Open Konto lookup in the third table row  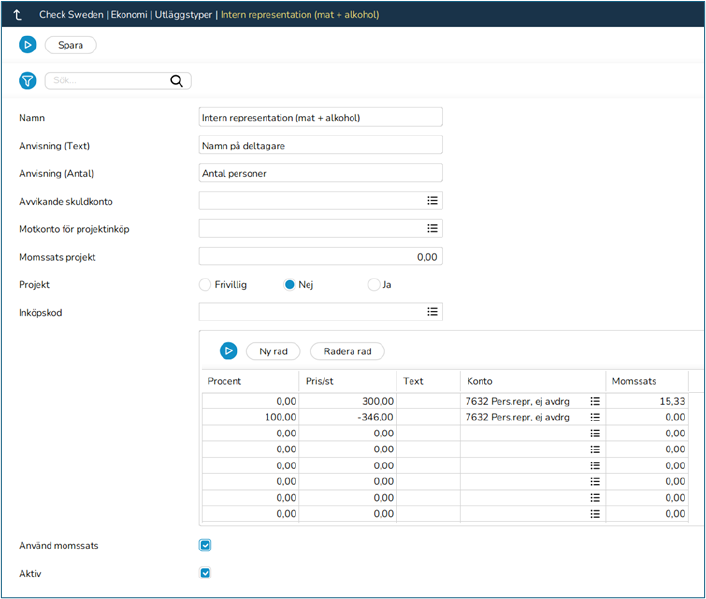(594, 433)
